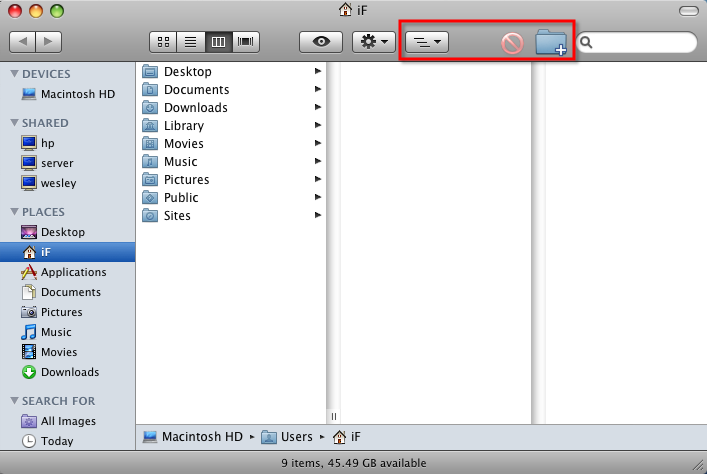Screen dimensions: 707x474
Task: Click the New Folder toolbar icon
Action: click(551, 43)
